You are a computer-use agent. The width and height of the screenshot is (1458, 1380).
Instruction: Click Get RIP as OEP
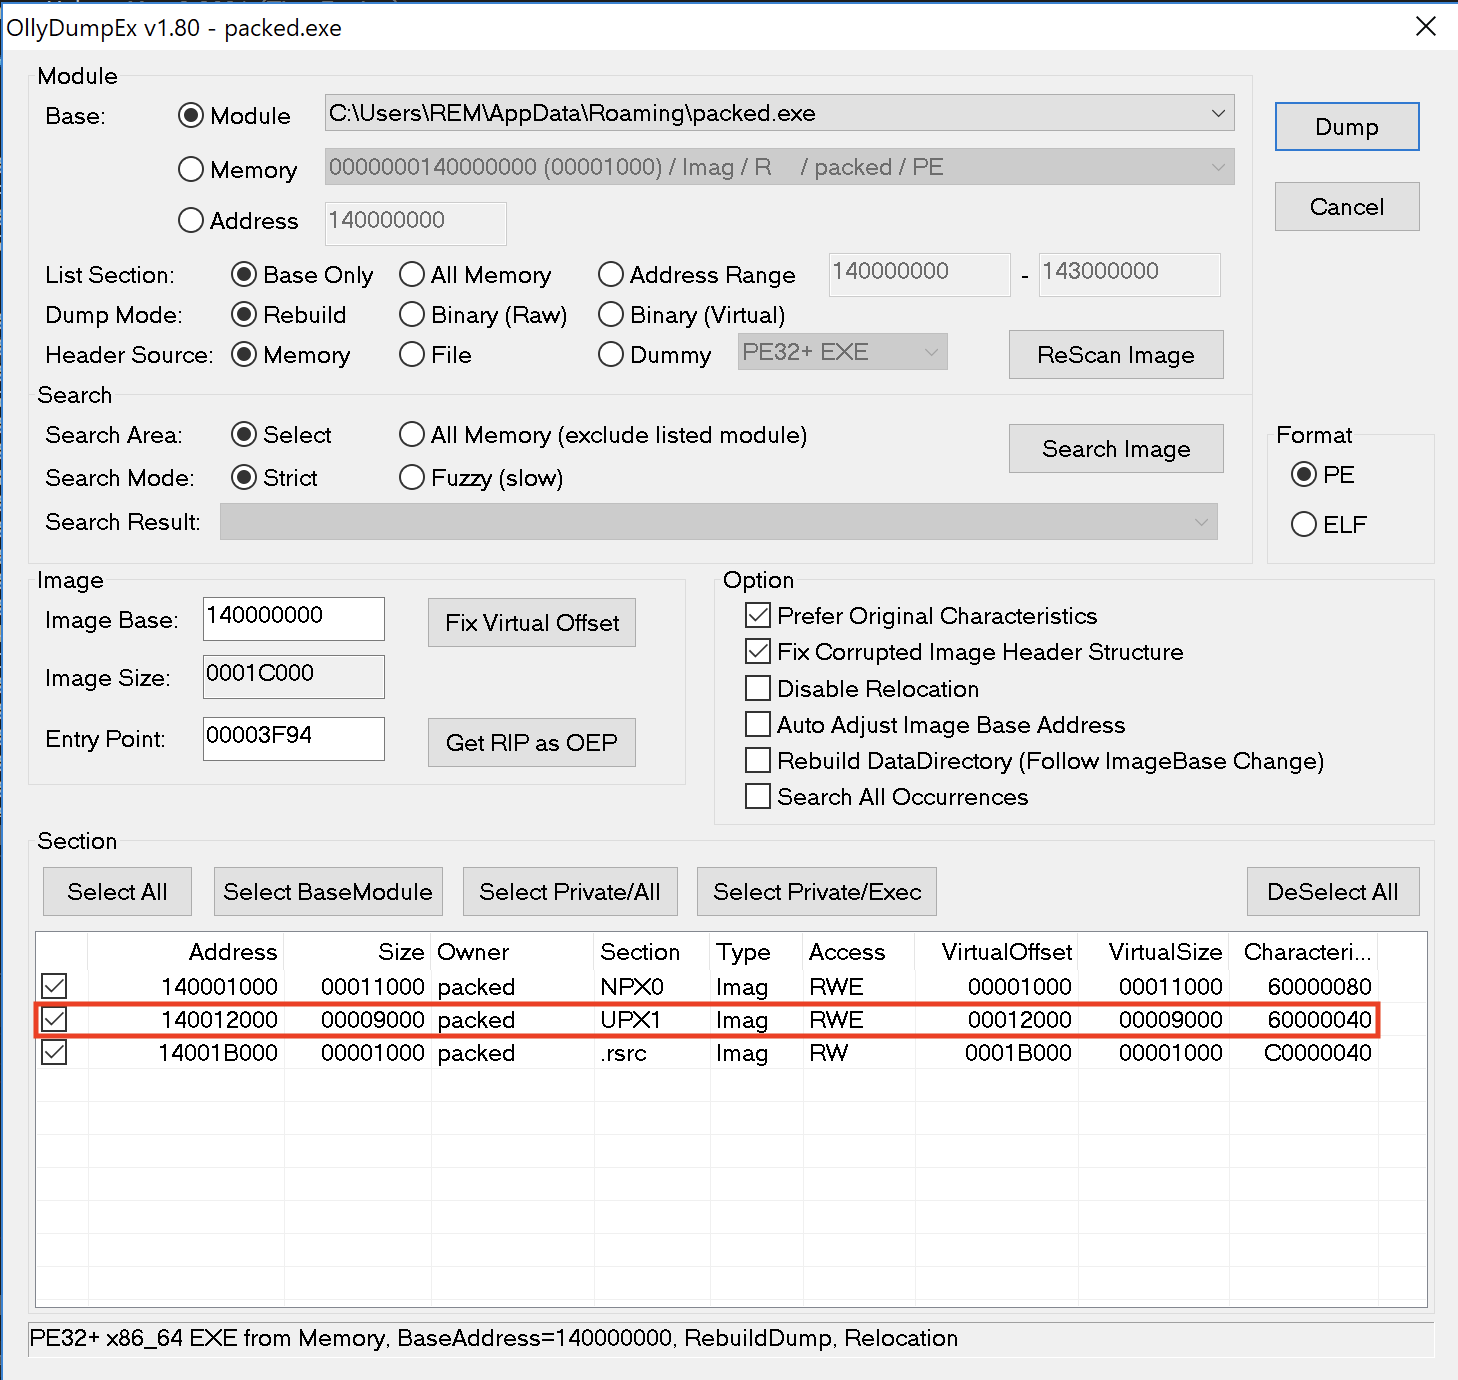click(531, 743)
